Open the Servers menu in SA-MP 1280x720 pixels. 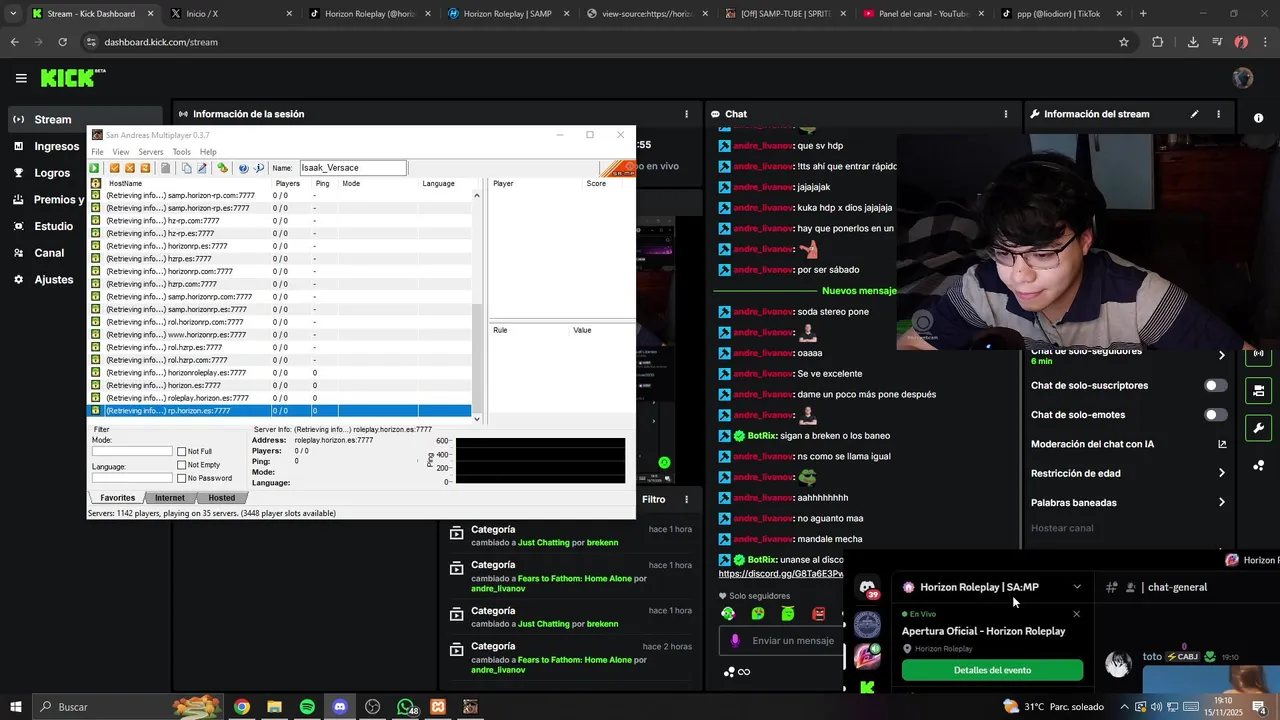tap(151, 152)
